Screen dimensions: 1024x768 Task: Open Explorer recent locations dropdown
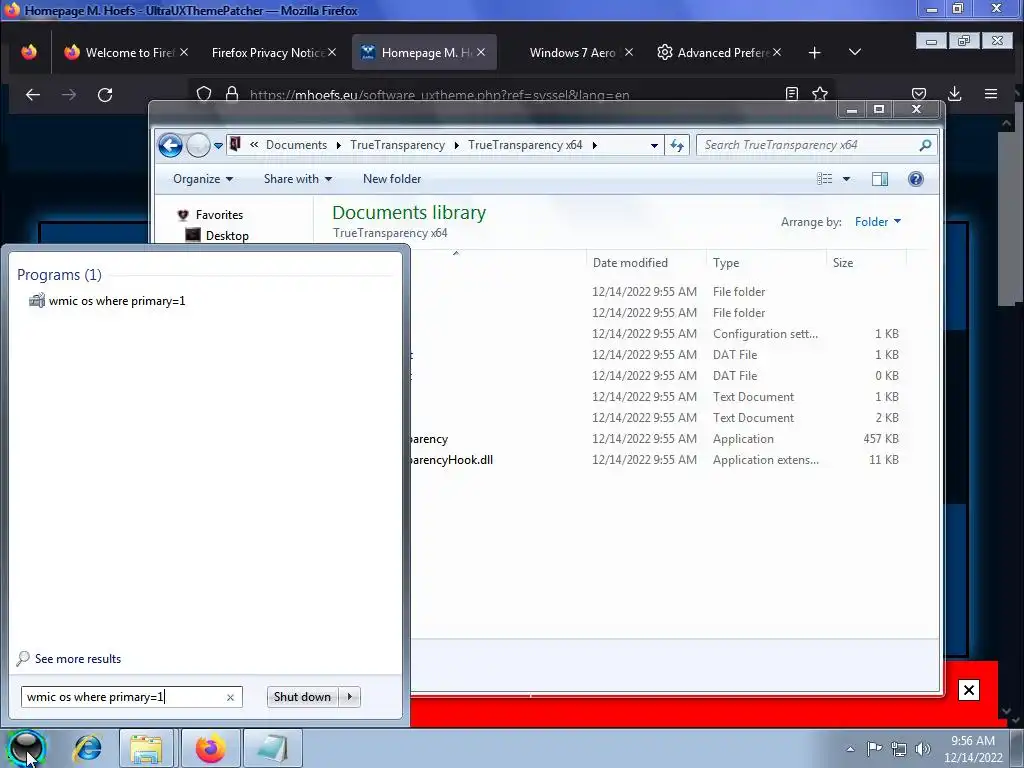(x=218, y=146)
